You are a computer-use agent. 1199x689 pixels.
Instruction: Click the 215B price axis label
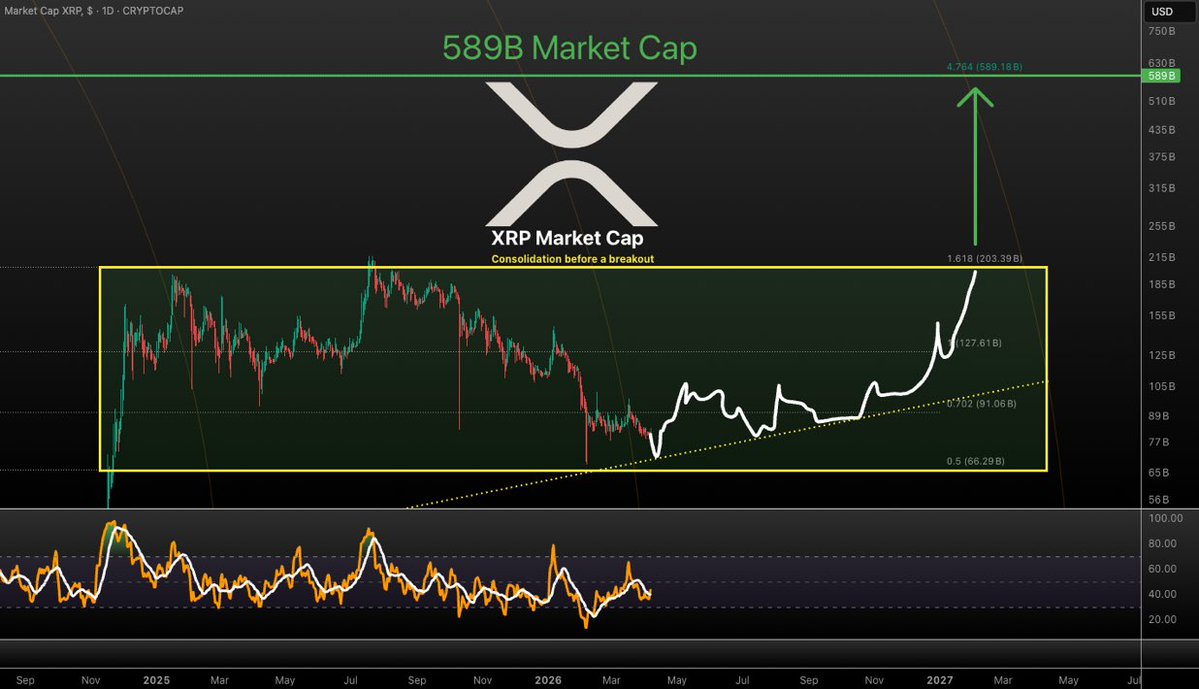(x=1162, y=258)
